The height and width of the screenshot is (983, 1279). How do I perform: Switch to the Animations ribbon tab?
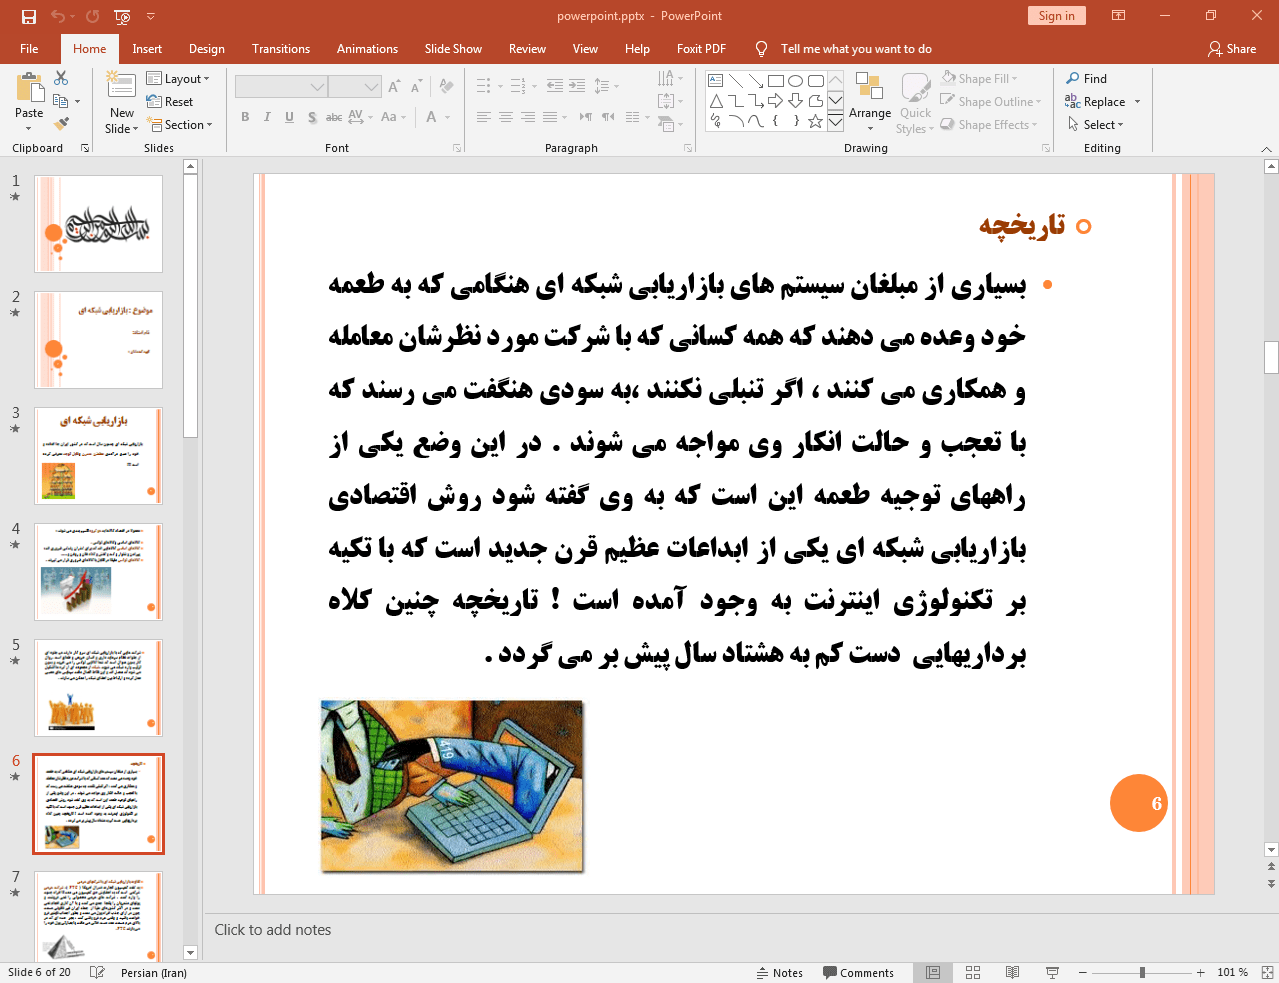pyautogui.click(x=367, y=48)
